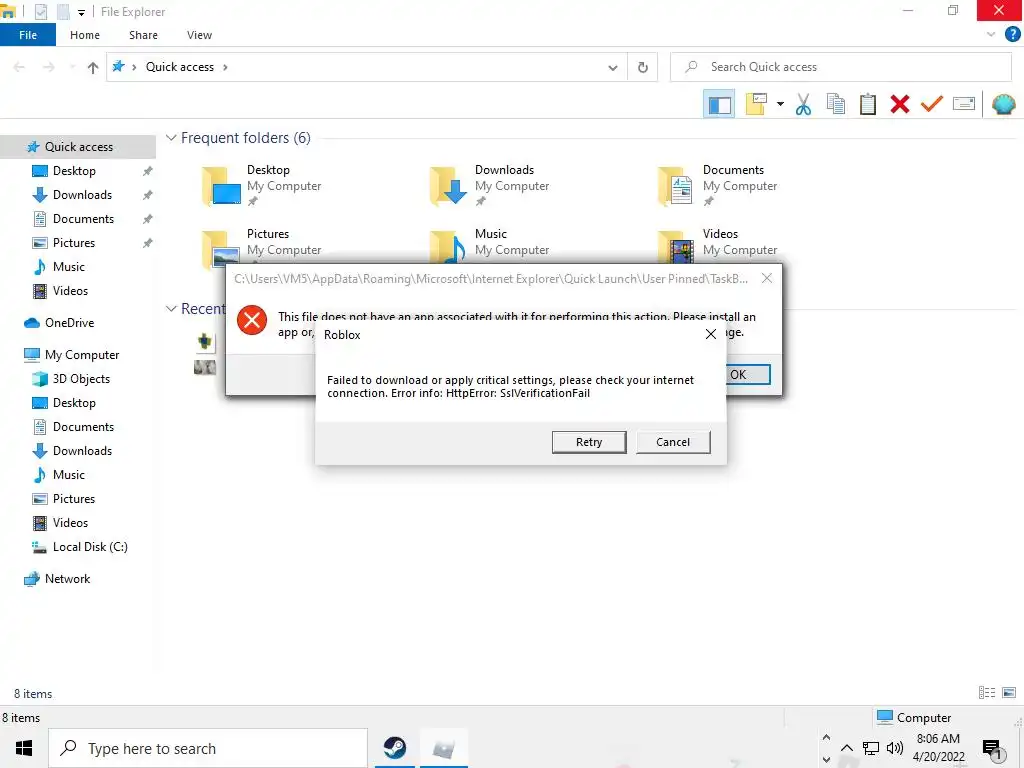Screen dimensions: 1024x768
Task: Go up one folder level
Action: pyautogui.click(x=93, y=67)
